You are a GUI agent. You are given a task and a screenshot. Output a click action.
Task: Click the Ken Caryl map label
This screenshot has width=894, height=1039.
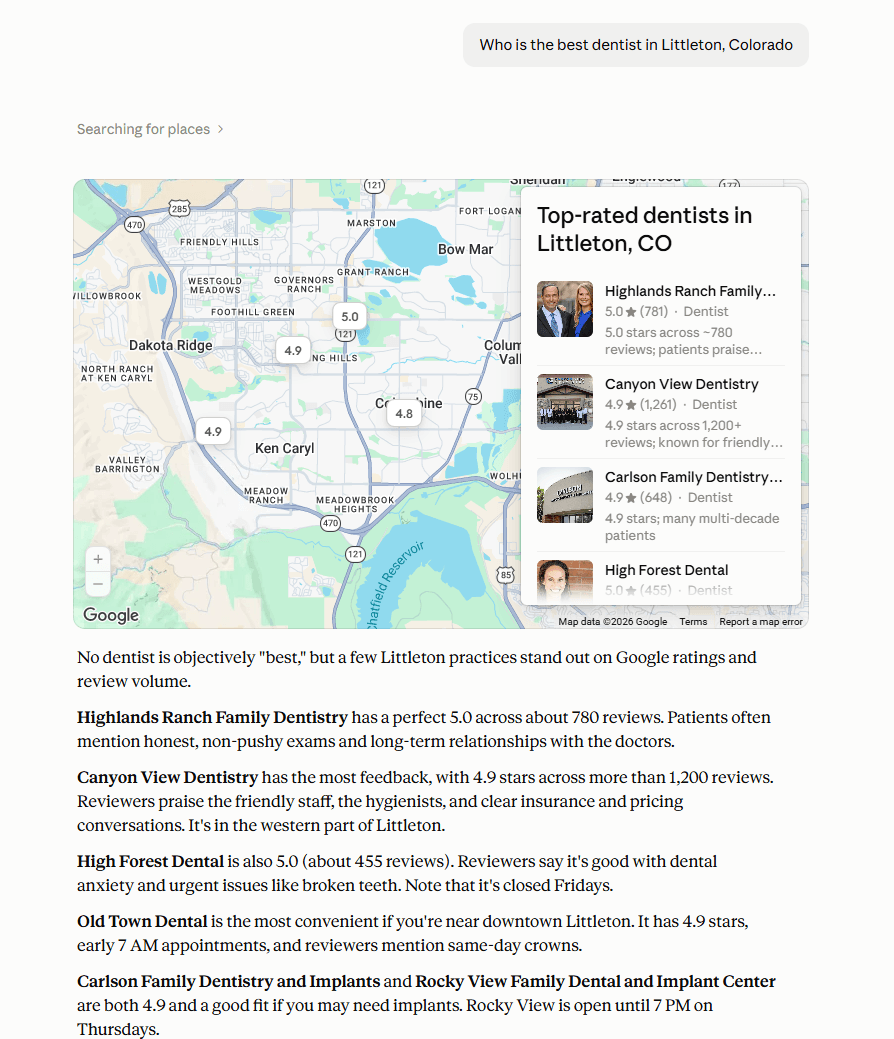284,449
